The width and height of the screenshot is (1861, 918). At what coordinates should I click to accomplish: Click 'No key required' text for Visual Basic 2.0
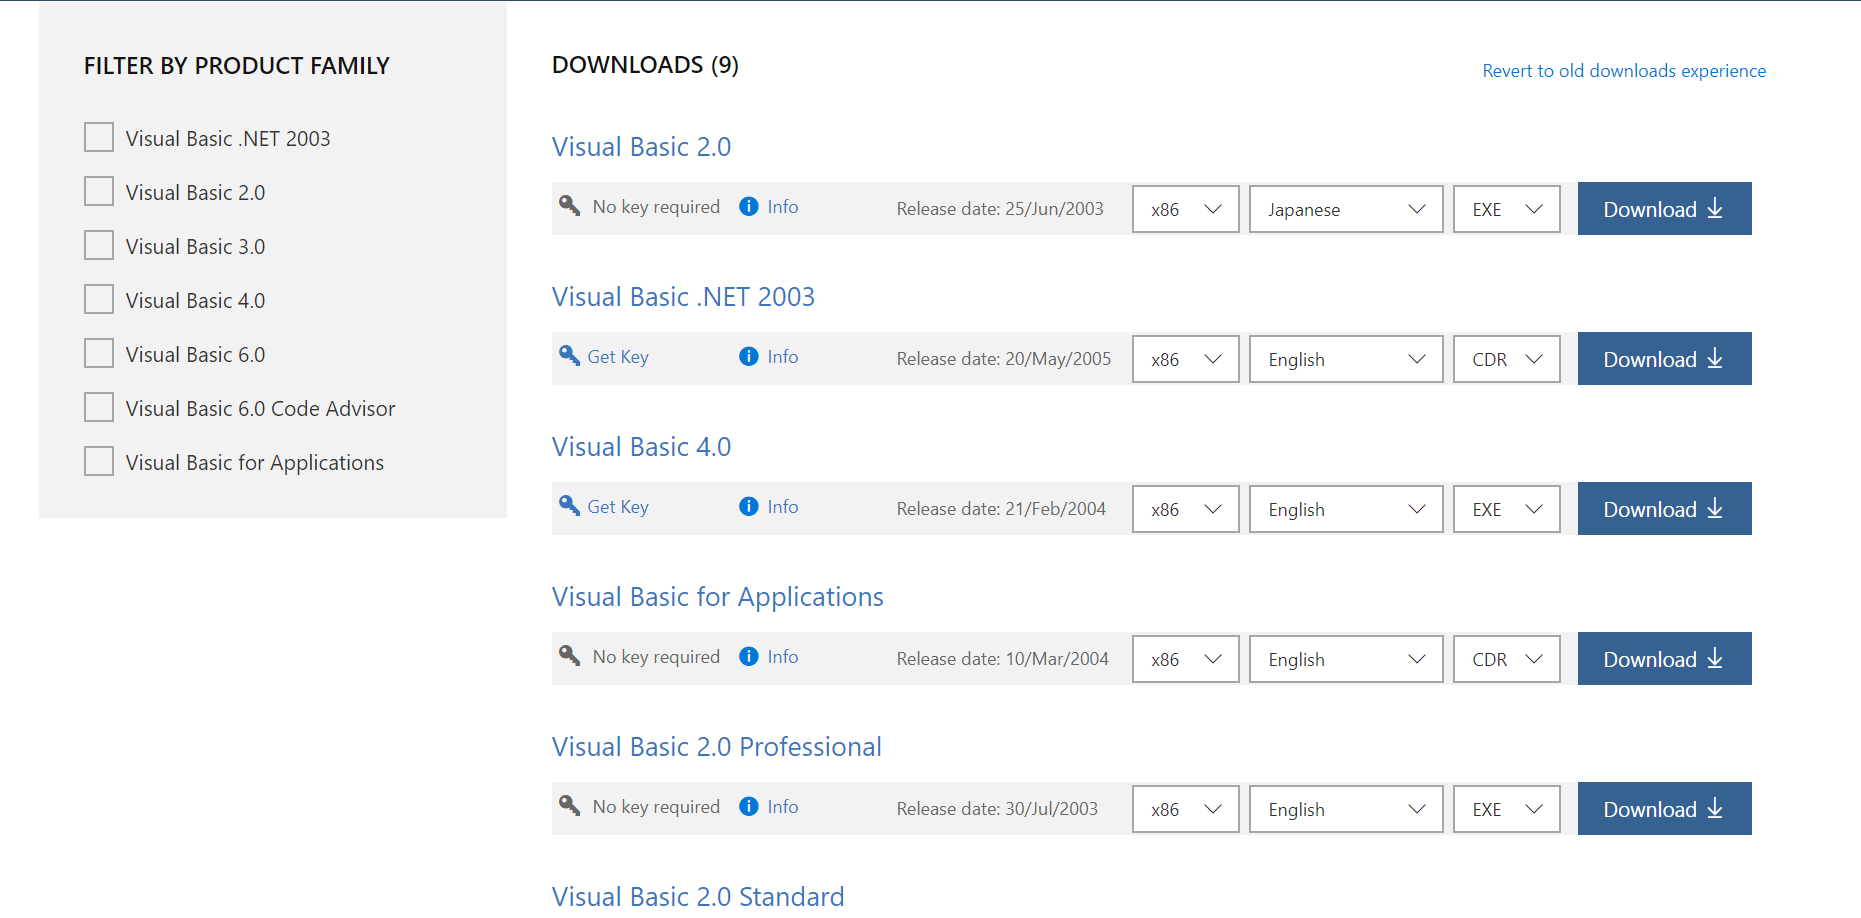coord(656,207)
